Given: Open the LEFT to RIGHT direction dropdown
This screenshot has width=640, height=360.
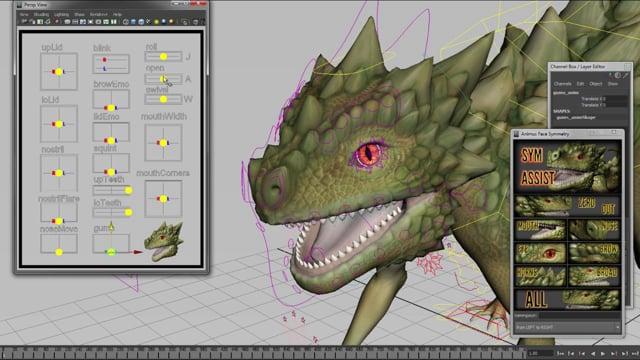Looking at the screenshot, I should click(x=568, y=327).
